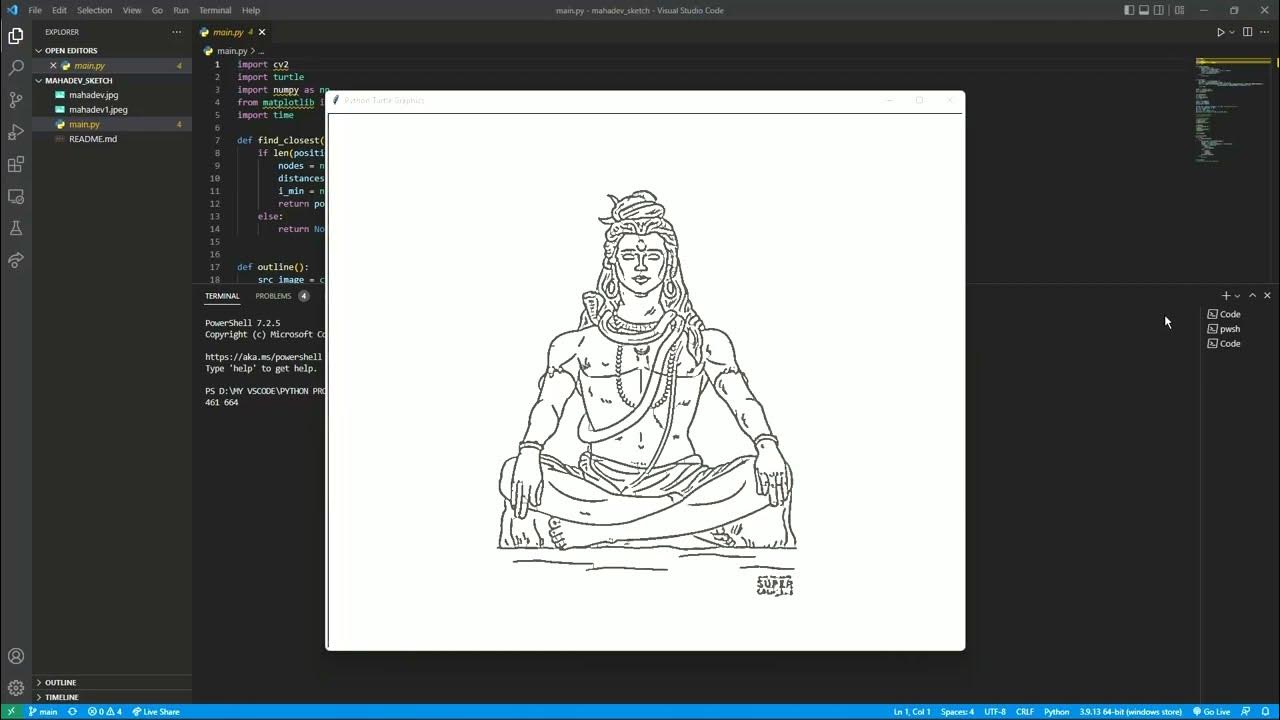The image size is (1280, 720).
Task: Customize layout from the title bar
Action: point(1179,10)
